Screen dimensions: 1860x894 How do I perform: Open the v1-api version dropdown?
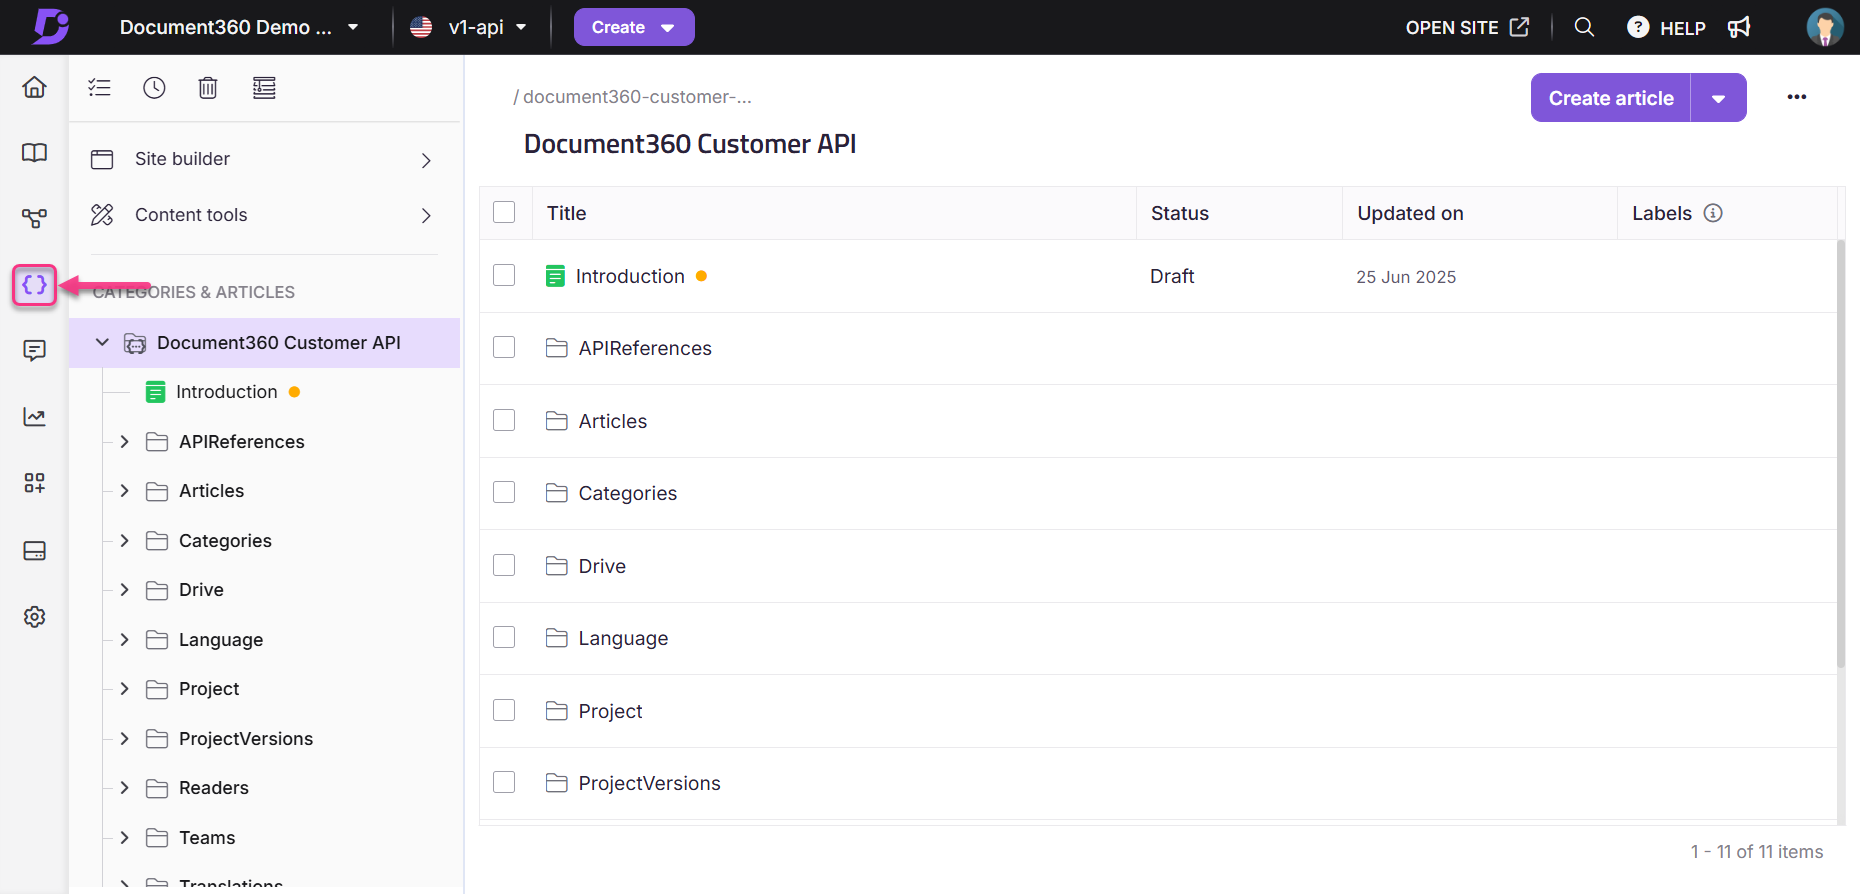click(x=469, y=27)
